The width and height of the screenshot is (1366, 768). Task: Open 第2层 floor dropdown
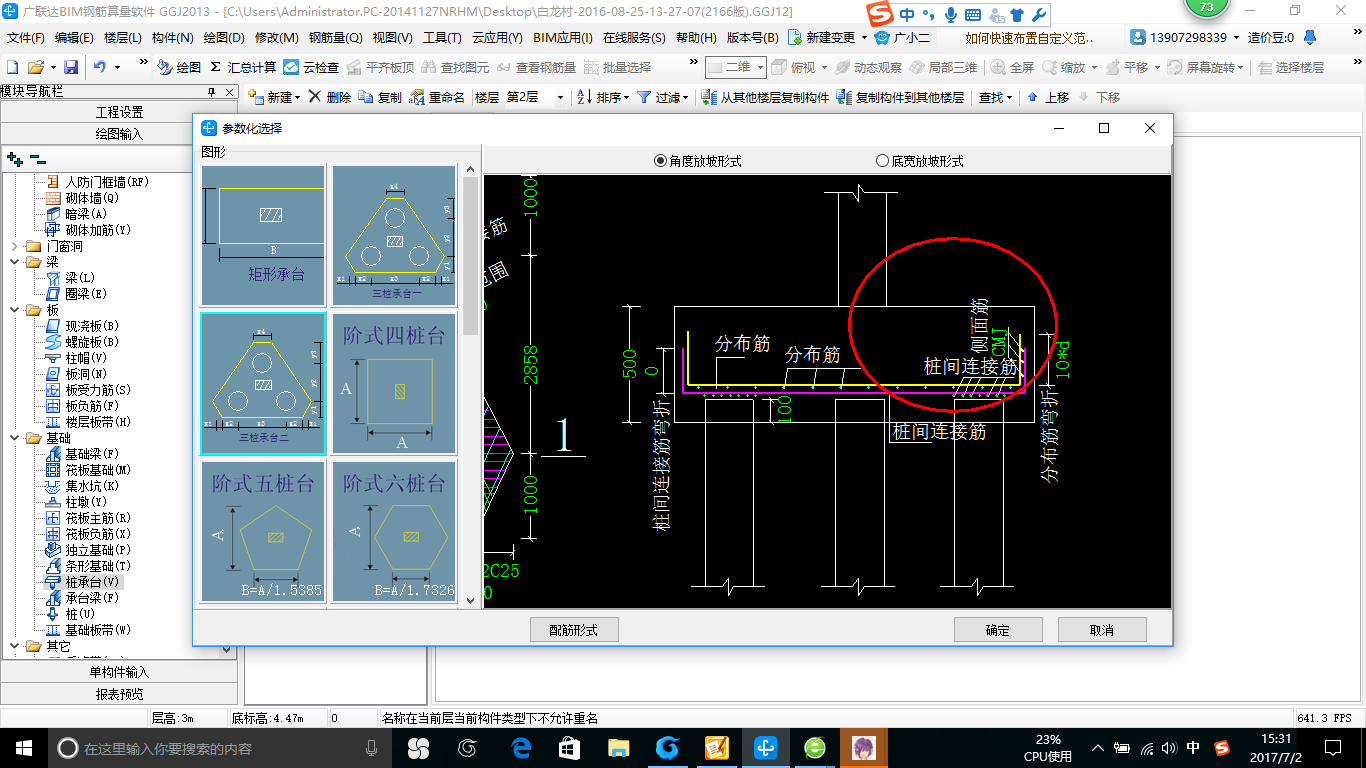pyautogui.click(x=559, y=97)
